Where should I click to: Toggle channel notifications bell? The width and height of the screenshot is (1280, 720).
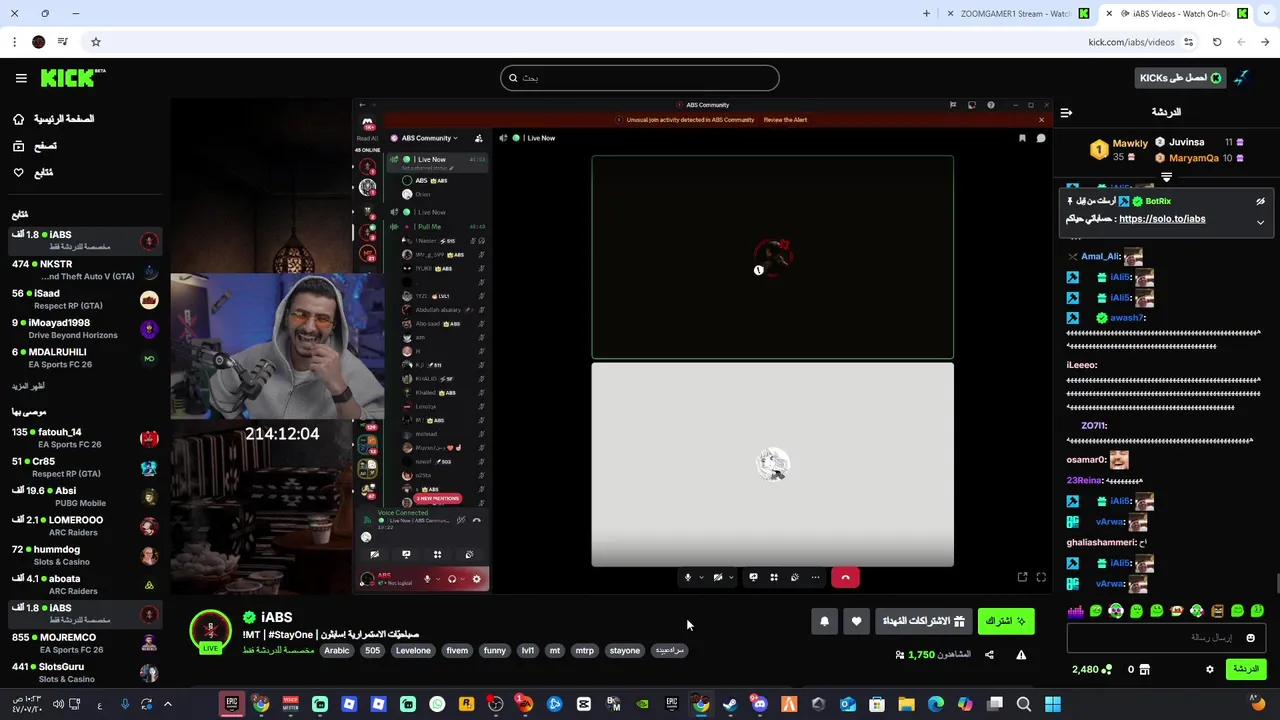(x=824, y=621)
